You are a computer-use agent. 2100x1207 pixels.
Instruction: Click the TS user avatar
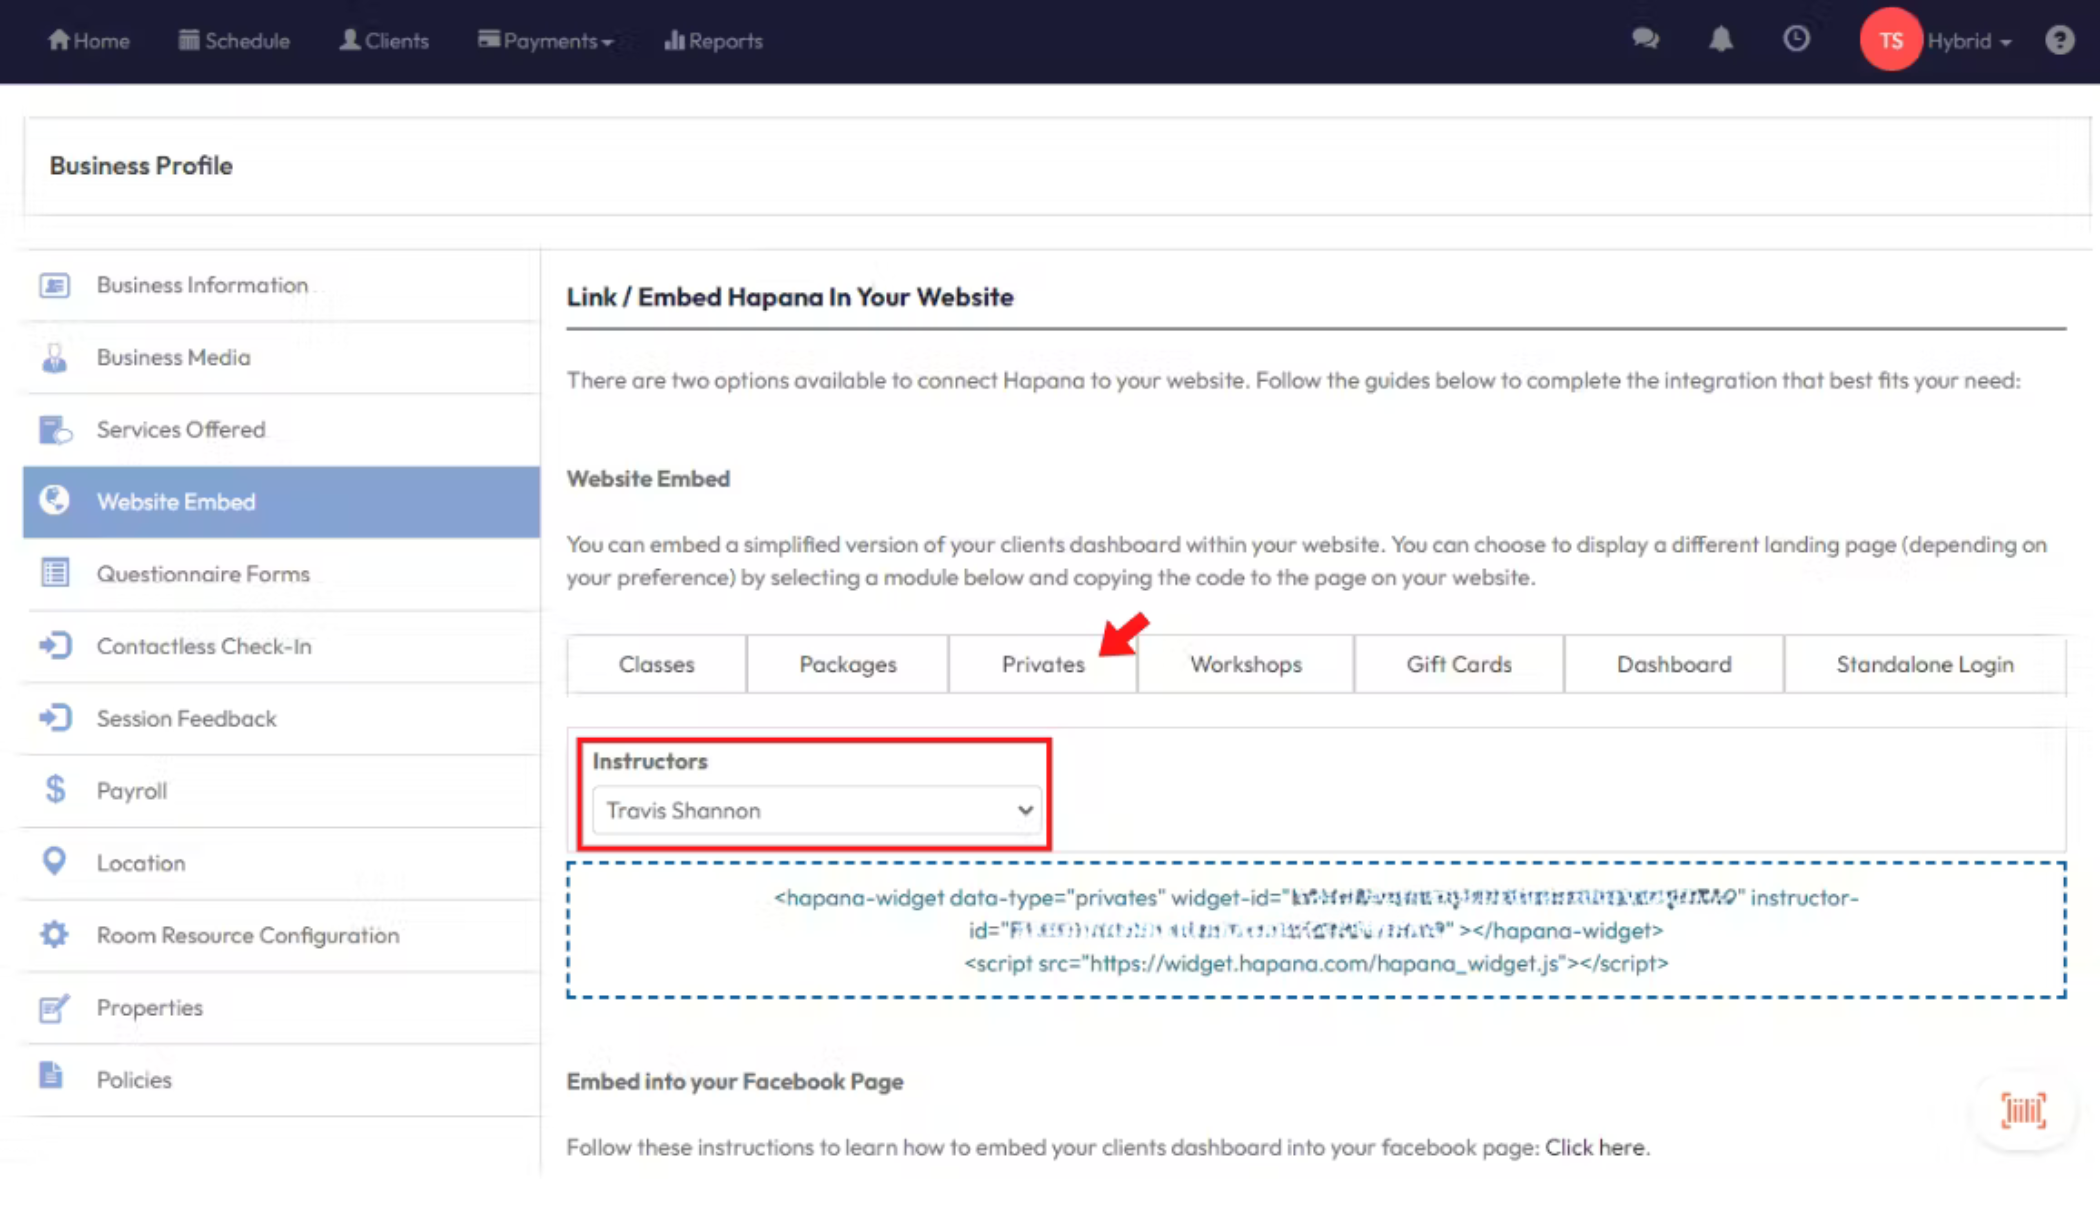[x=1890, y=40]
